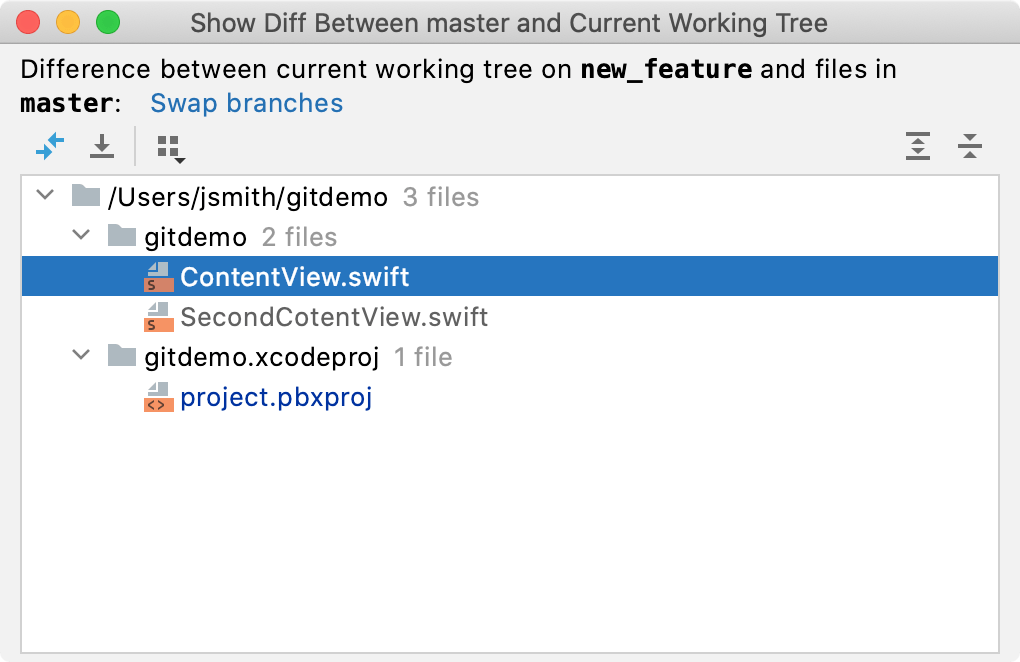Click the gitdemo.xcodeproj folder icon
The width and height of the screenshot is (1020, 662).
coord(120,357)
